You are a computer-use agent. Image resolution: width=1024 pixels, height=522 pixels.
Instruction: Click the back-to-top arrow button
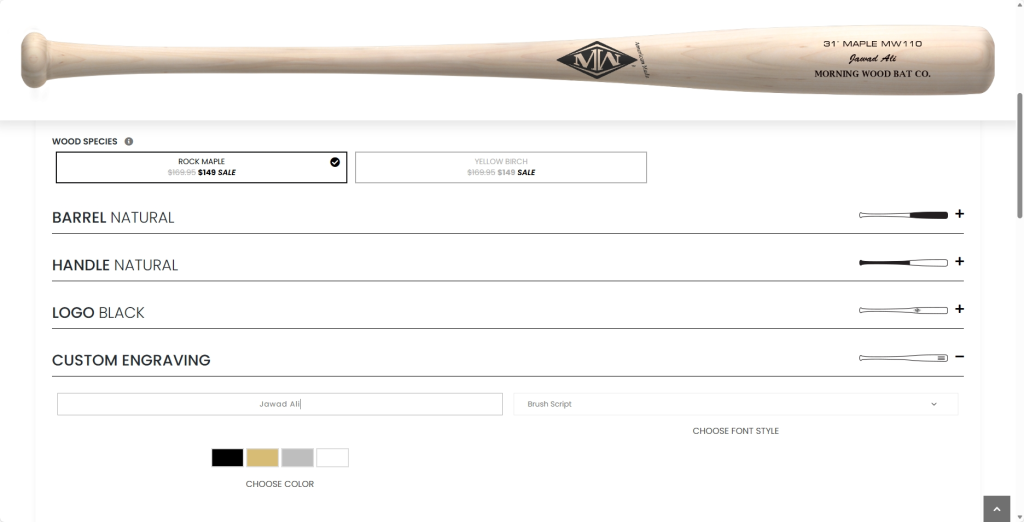(x=997, y=509)
